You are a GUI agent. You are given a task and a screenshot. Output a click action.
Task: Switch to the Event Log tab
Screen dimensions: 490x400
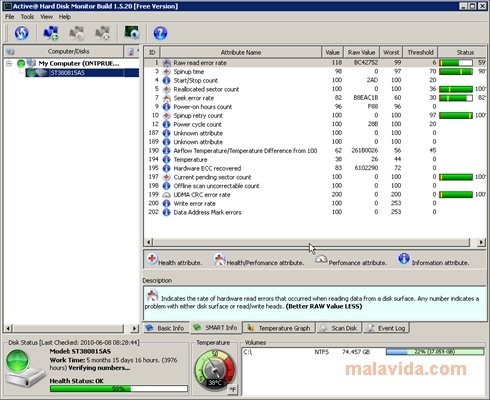click(386, 328)
